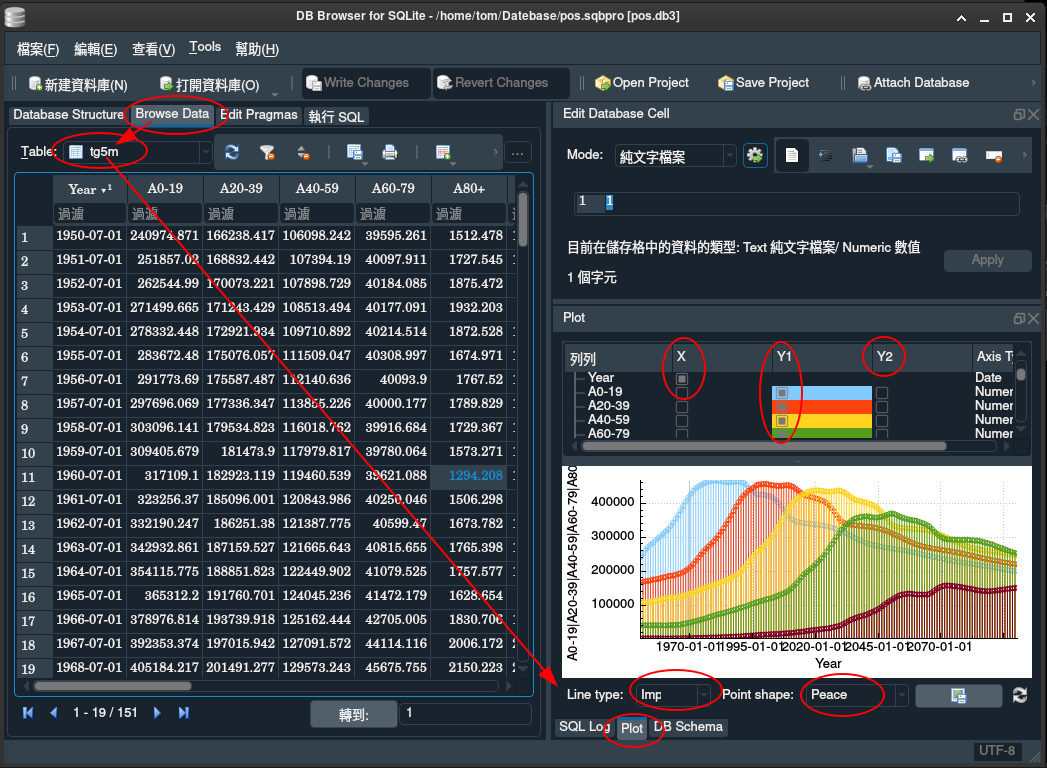
Task: Click the plain text document icon in cell editor
Action: 792,156
